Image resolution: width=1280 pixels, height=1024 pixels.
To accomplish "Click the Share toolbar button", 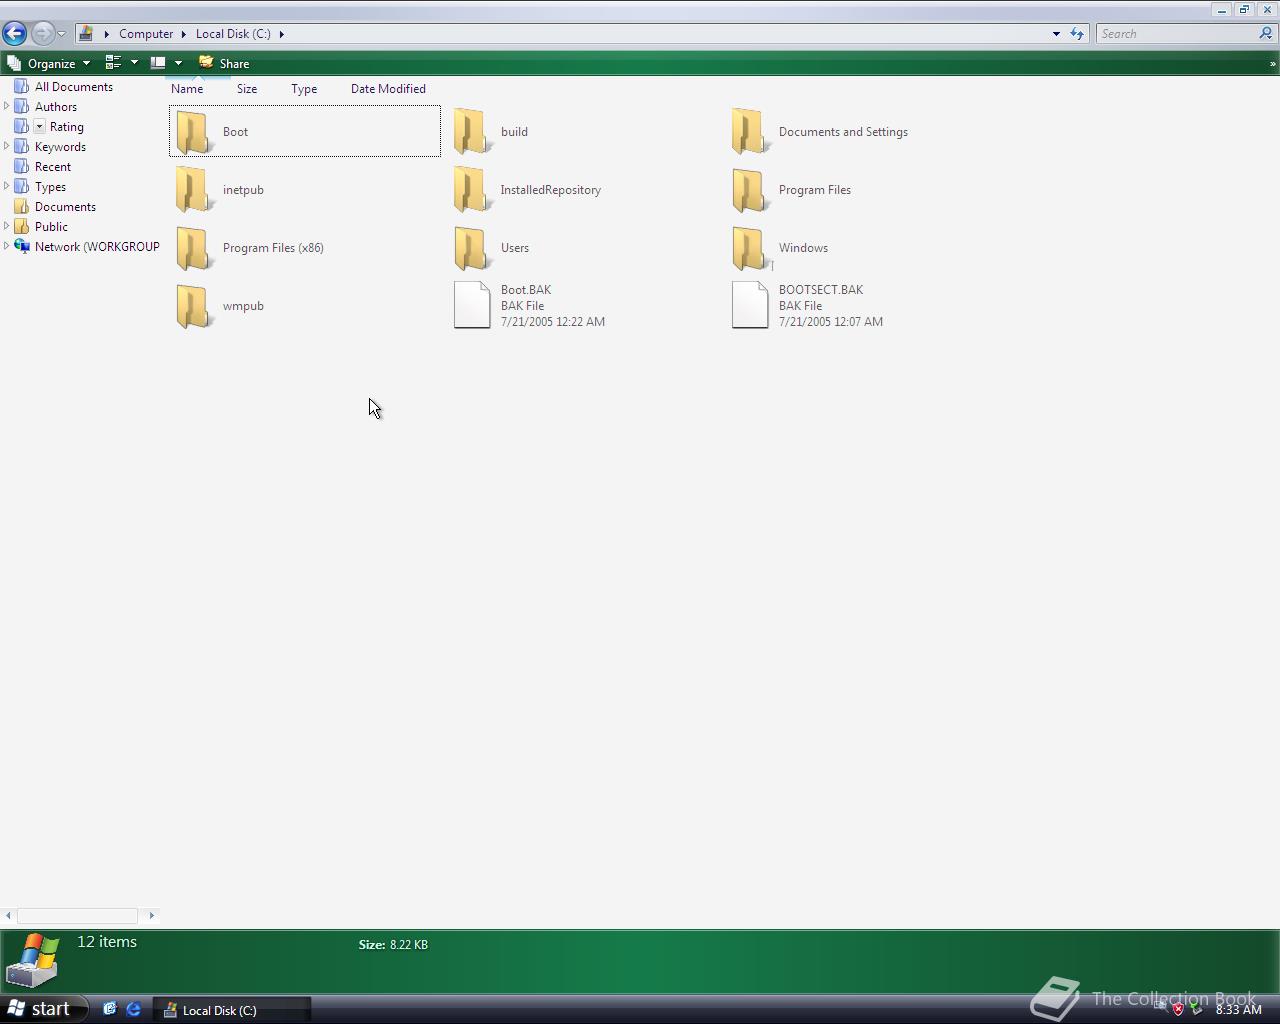I will (x=224, y=63).
